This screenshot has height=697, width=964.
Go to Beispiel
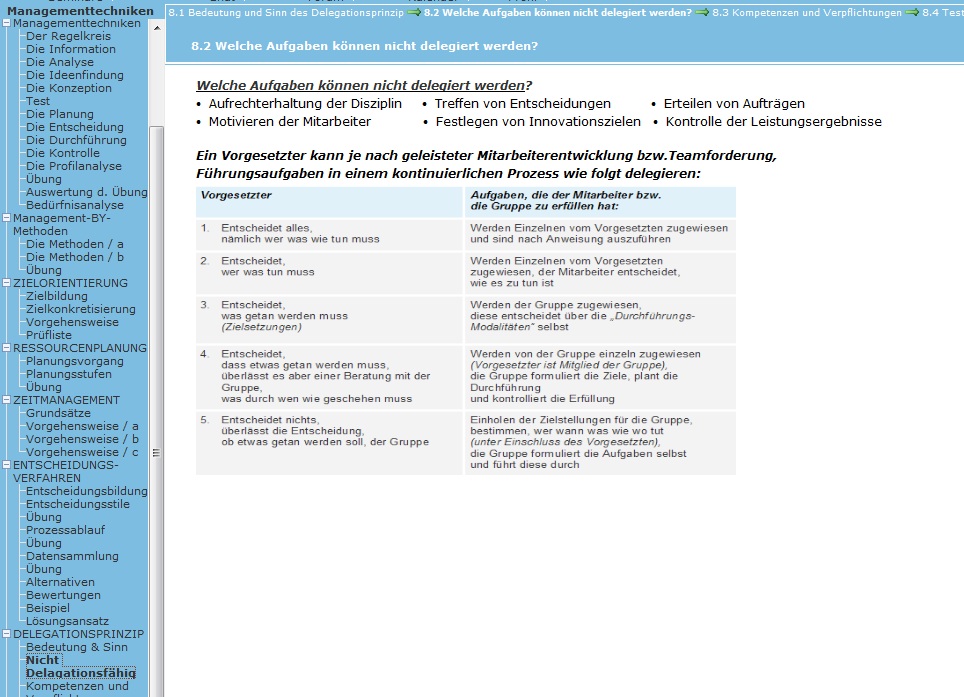48,608
